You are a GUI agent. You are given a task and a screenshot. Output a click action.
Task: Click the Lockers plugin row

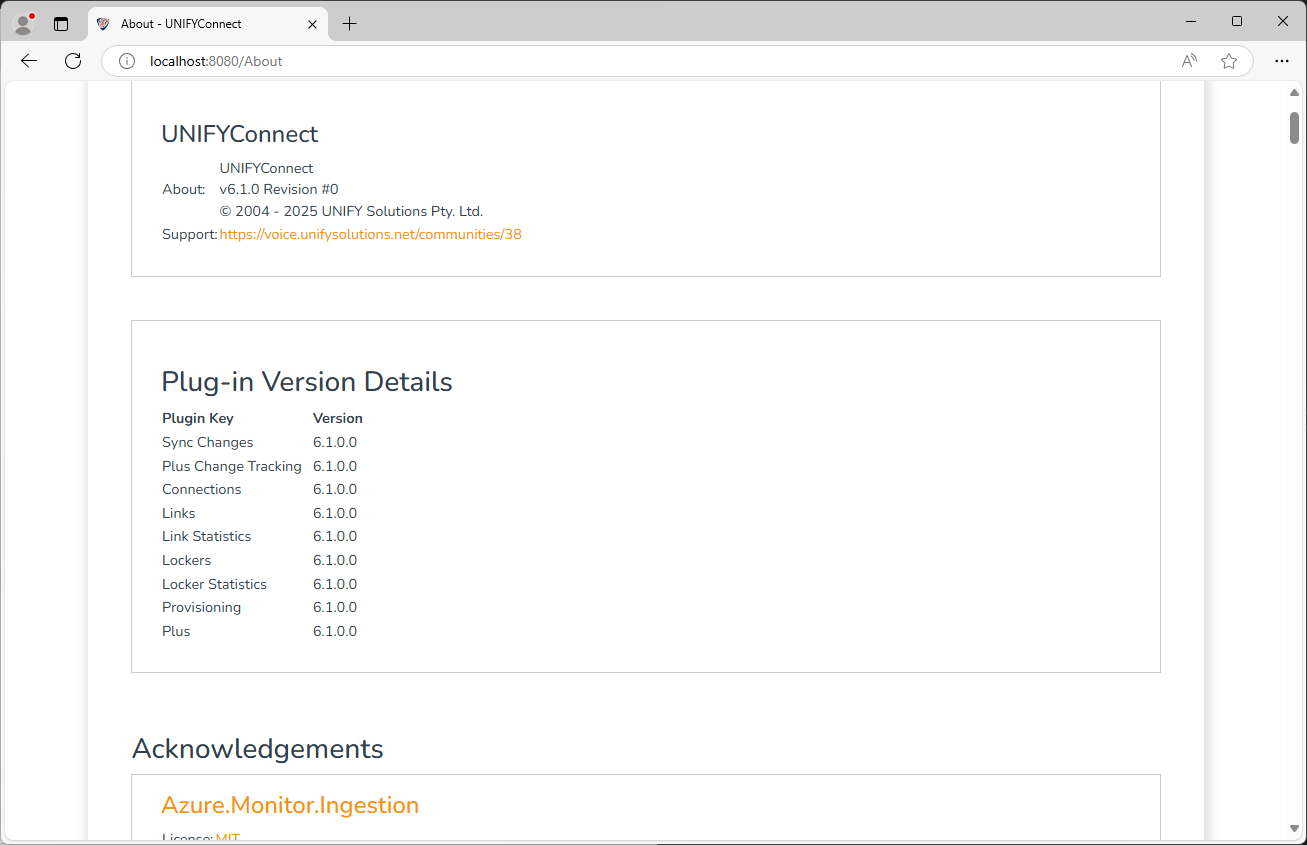(260, 561)
